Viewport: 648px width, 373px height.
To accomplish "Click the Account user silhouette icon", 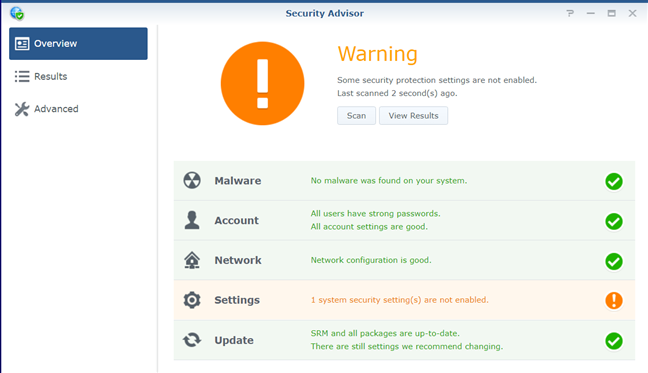I will point(192,220).
